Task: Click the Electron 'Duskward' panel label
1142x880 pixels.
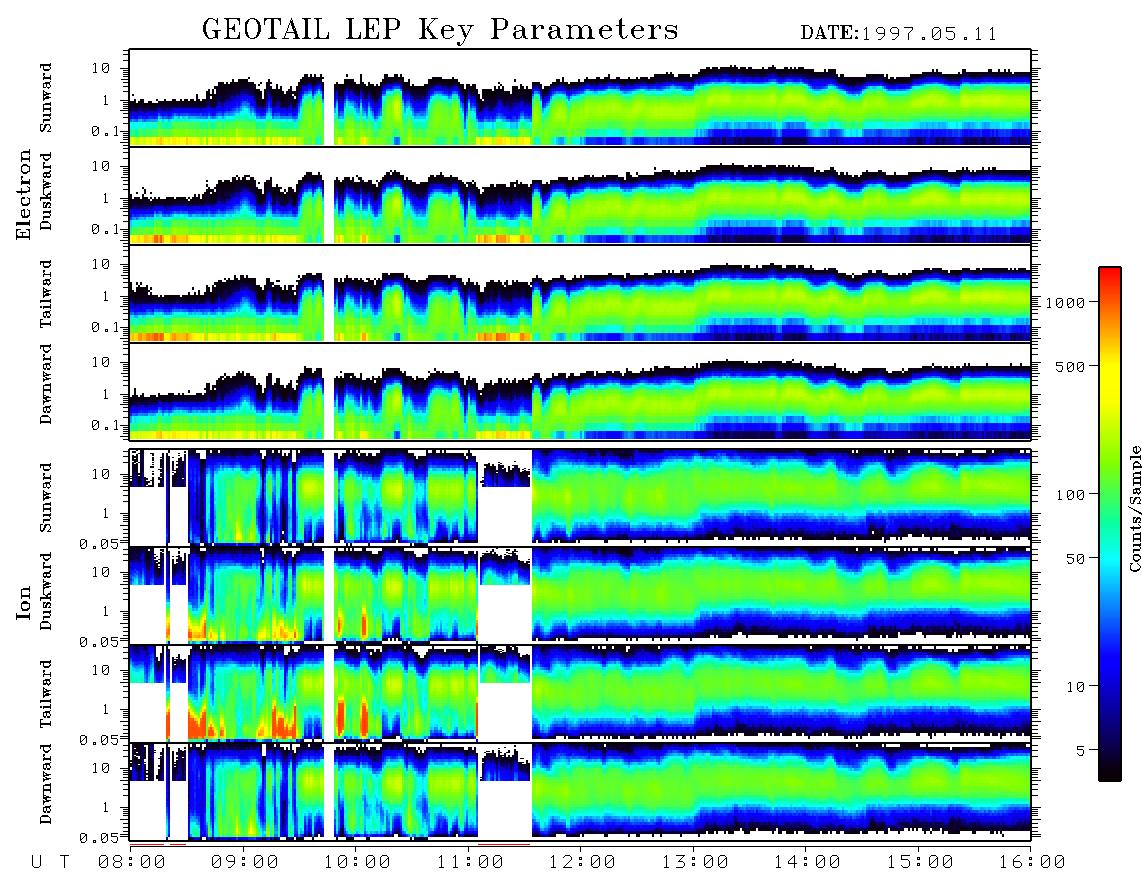Action: (x=46, y=192)
